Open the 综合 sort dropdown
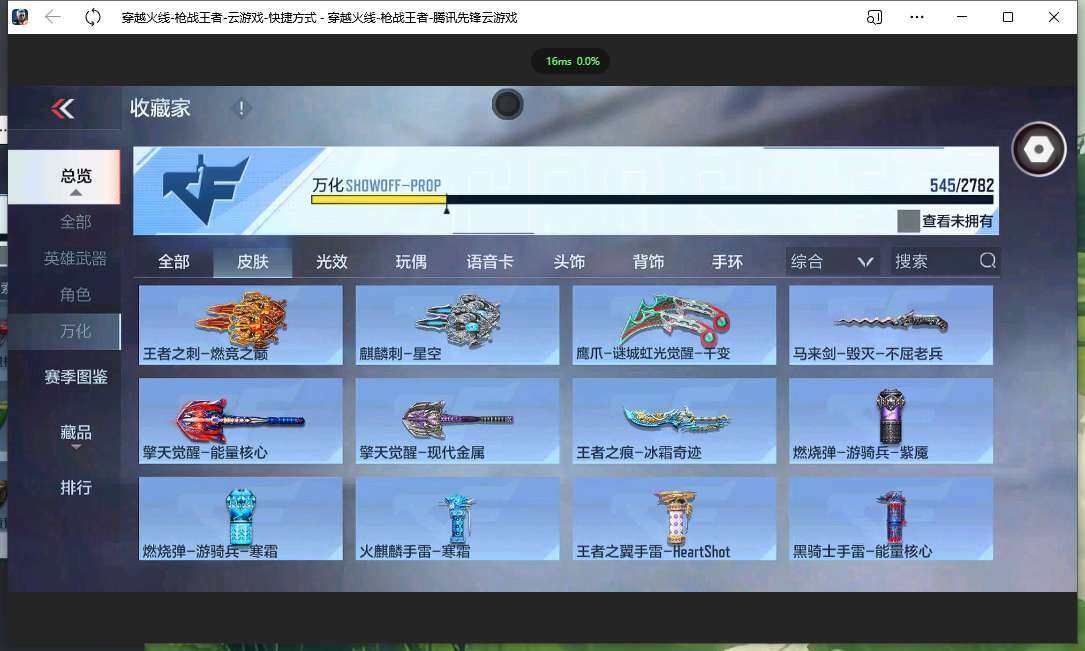The height and width of the screenshot is (651, 1085). pos(832,262)
